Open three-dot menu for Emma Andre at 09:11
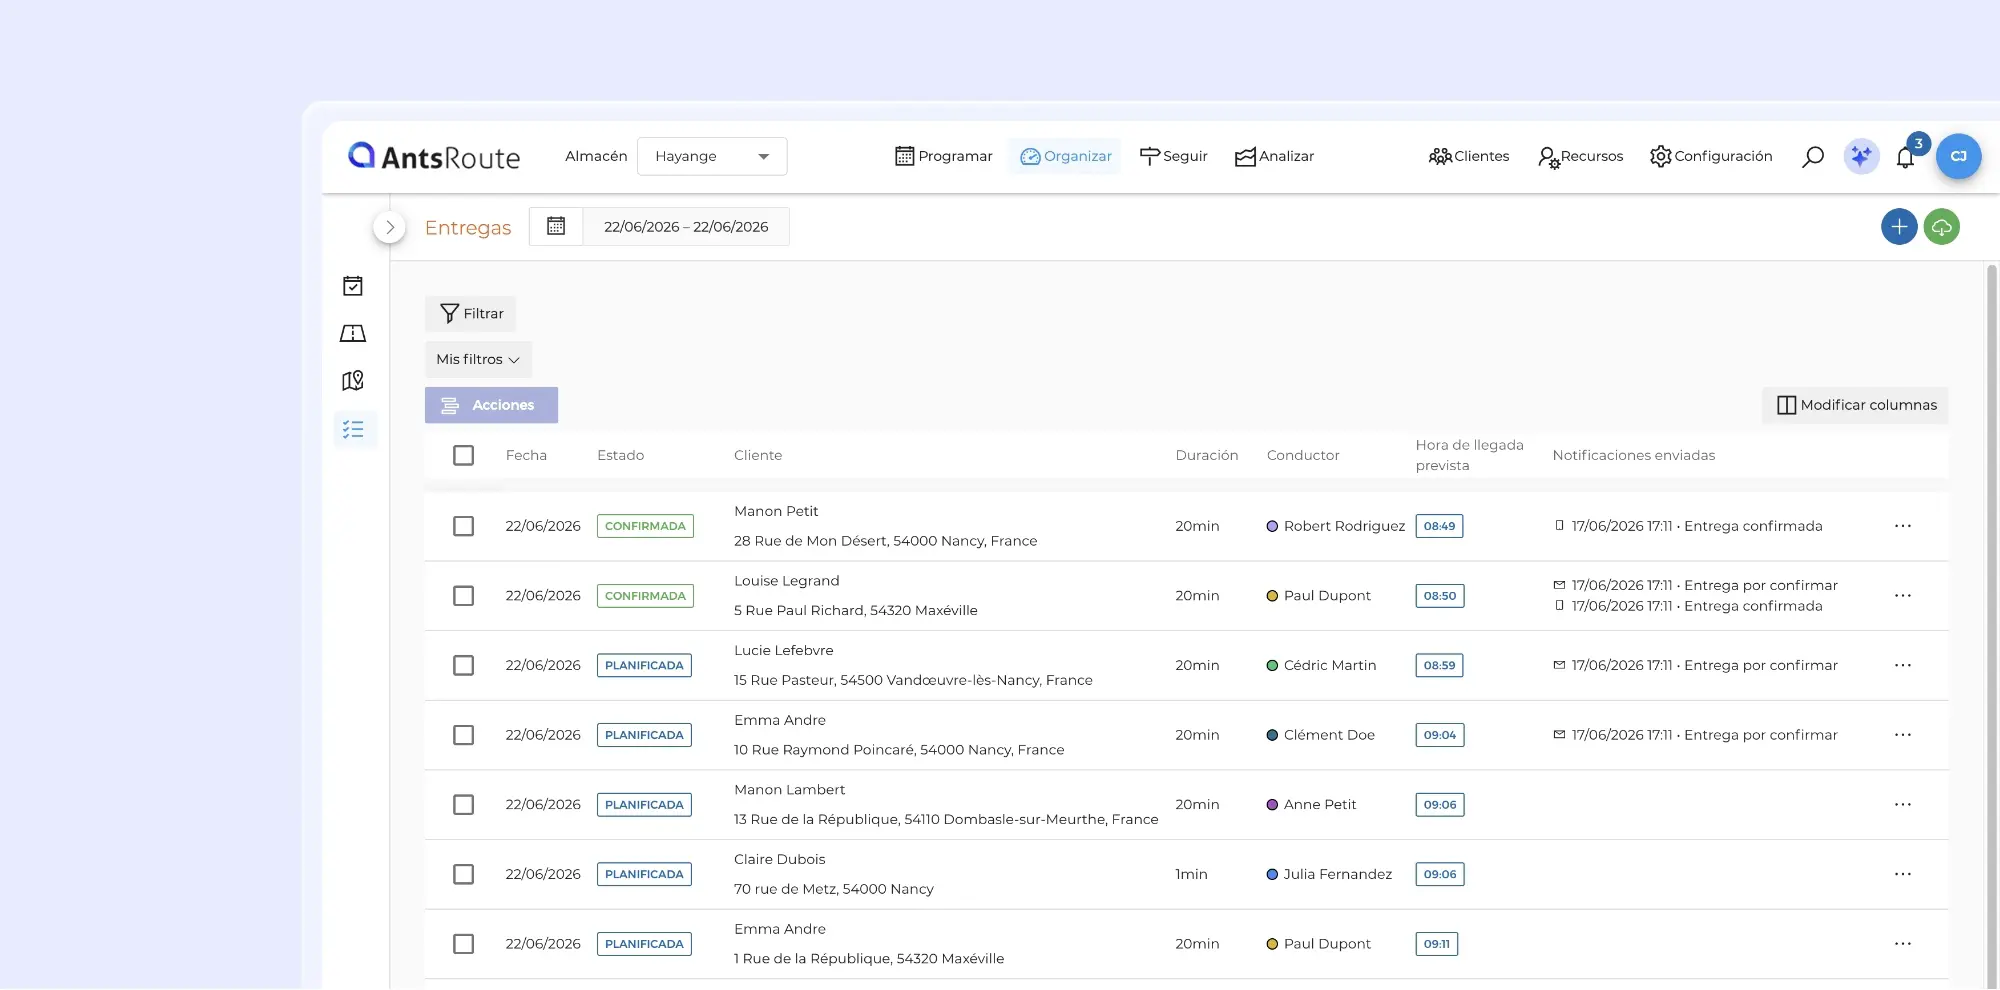This screenshot has height=990, width=2000. (x=1903, y=944)
